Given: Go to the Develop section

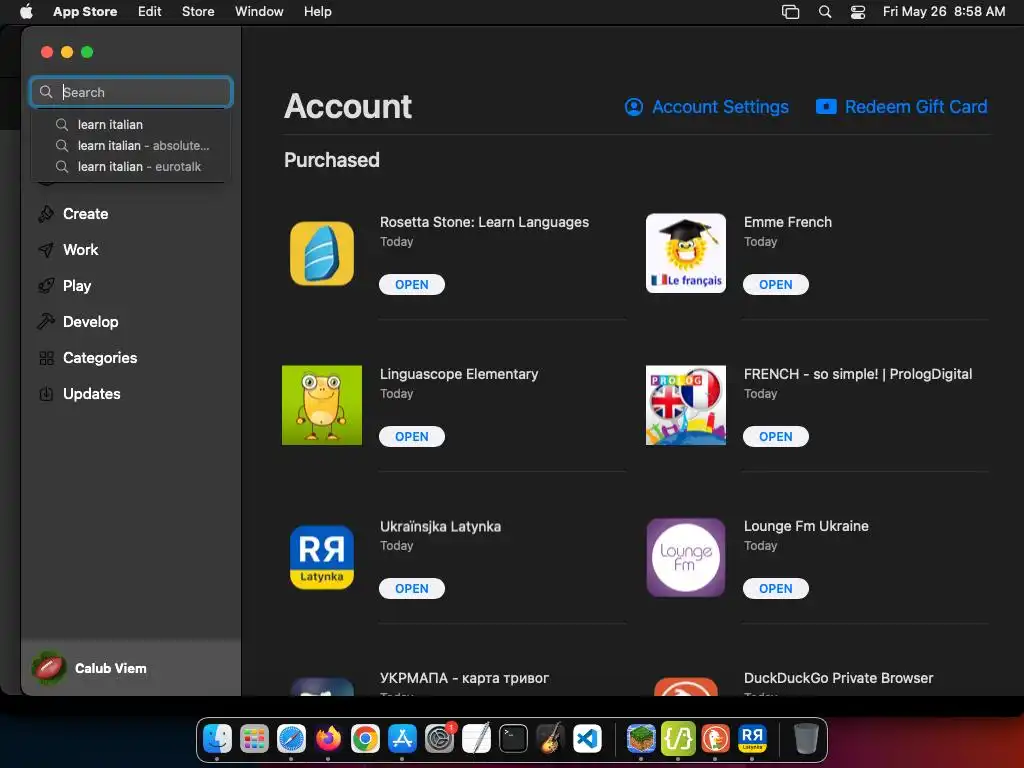Looking at the screenshot, I should point(91,322).
